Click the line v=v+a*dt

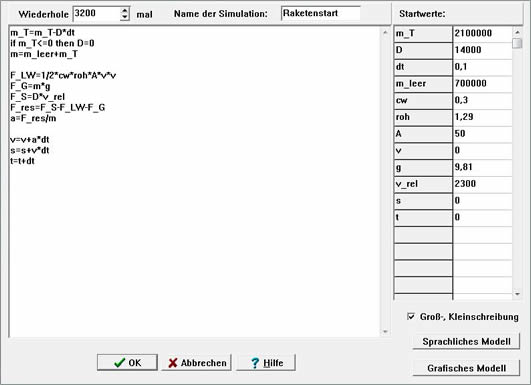[x=30, y=140]
